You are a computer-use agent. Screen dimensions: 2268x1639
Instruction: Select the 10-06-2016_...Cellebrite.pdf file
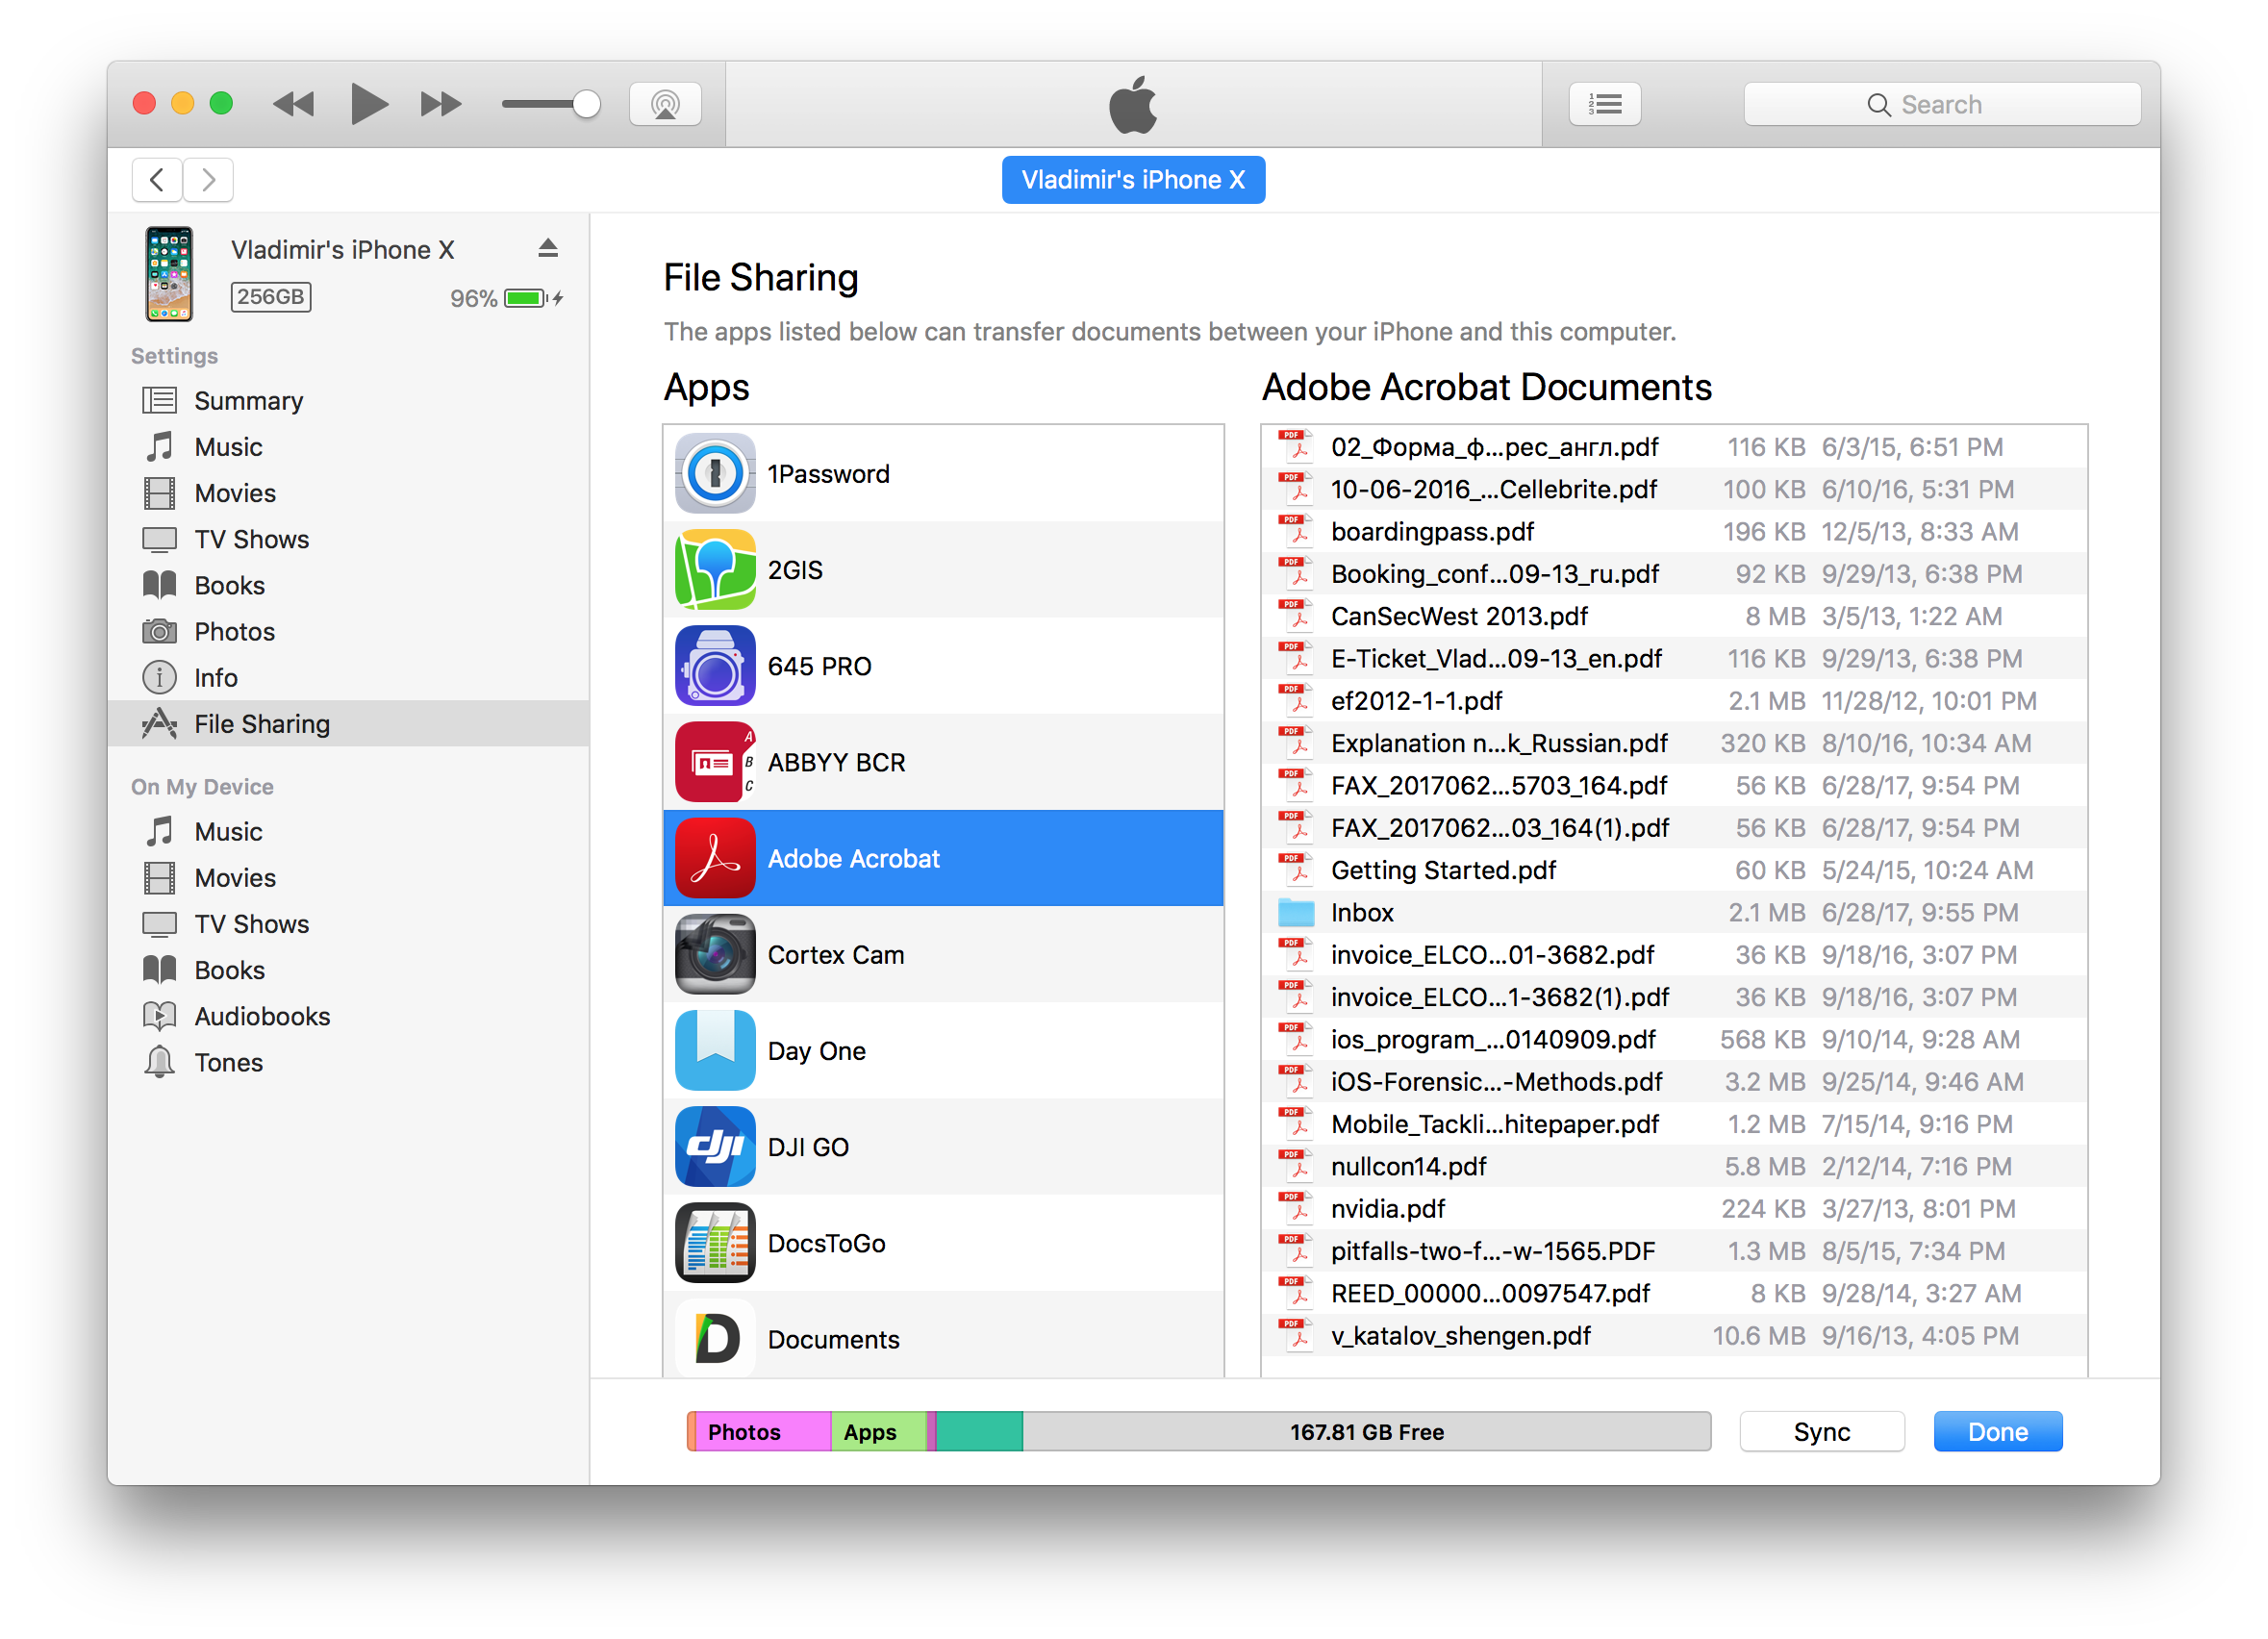coord(1674,489)
